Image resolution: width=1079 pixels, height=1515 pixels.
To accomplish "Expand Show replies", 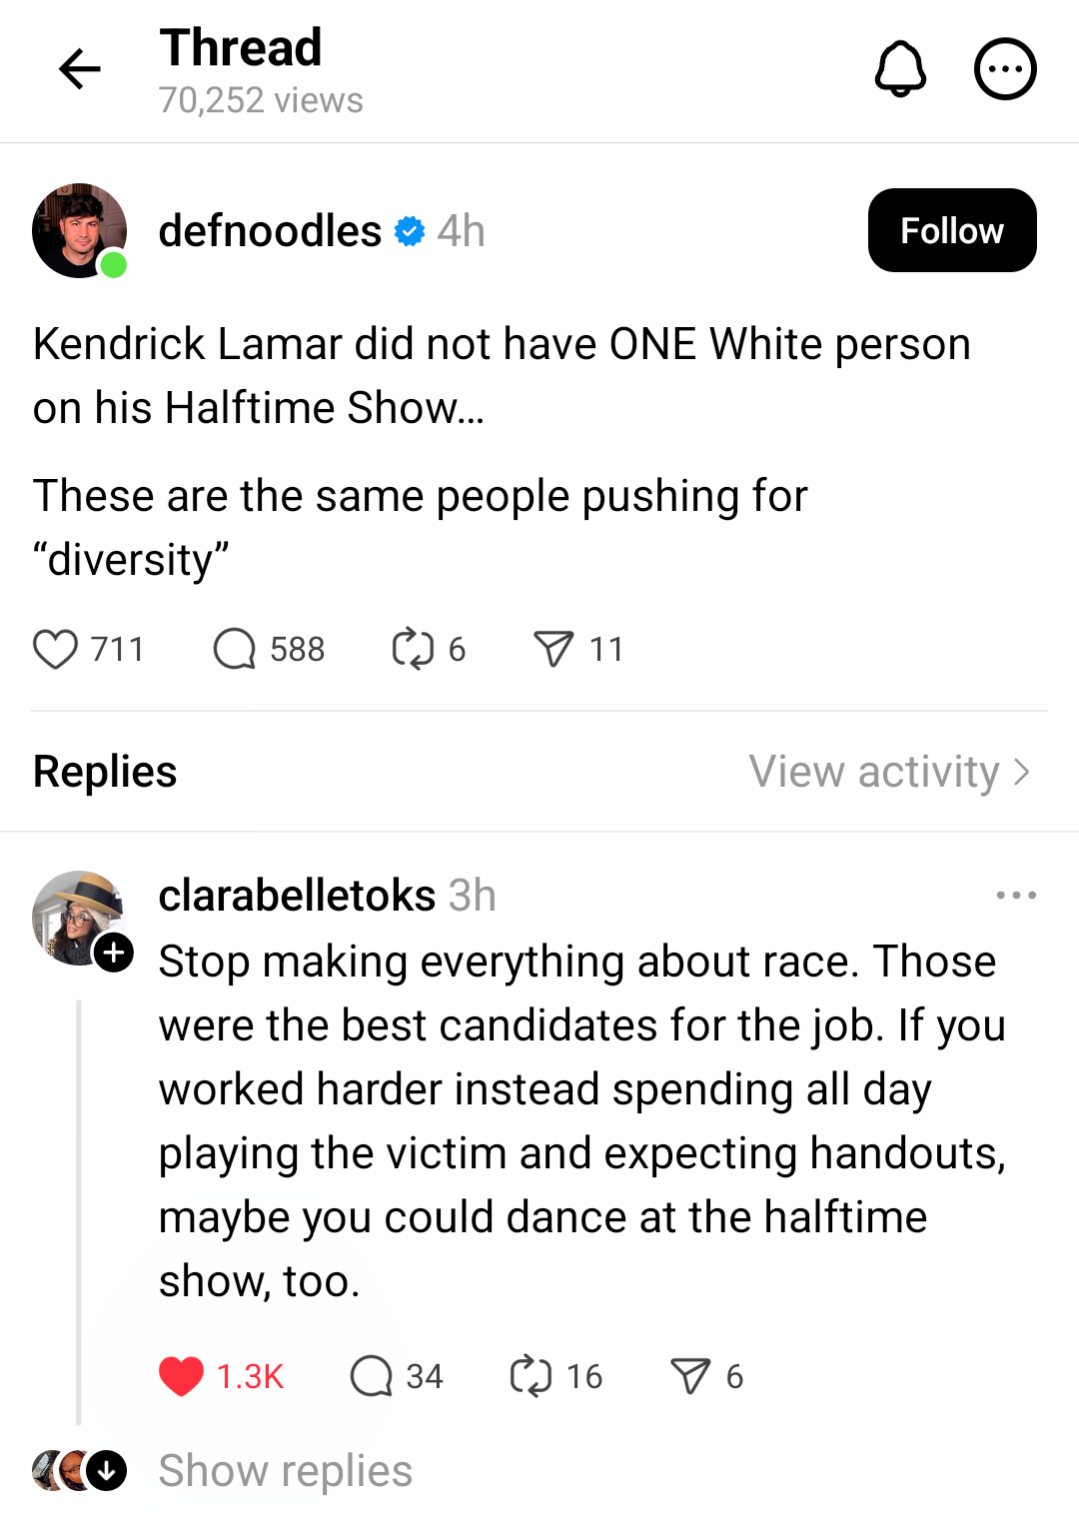I will (285, 1471).
